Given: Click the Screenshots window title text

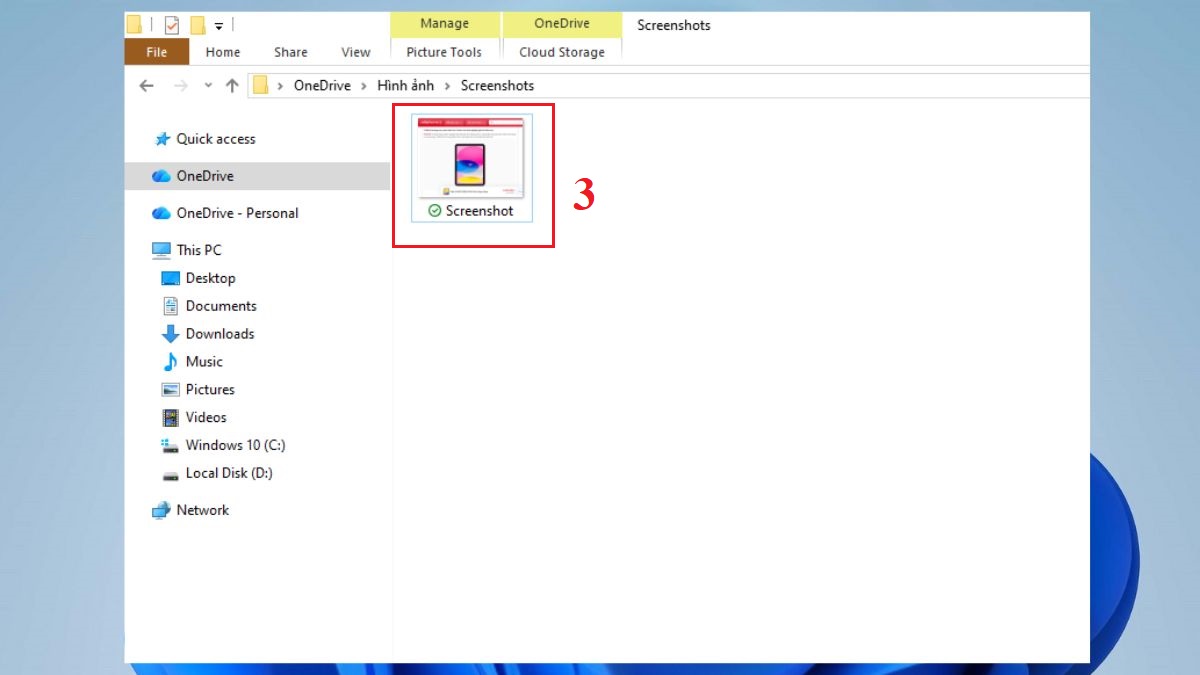Looking at the screenshot, I should (674, 25).
